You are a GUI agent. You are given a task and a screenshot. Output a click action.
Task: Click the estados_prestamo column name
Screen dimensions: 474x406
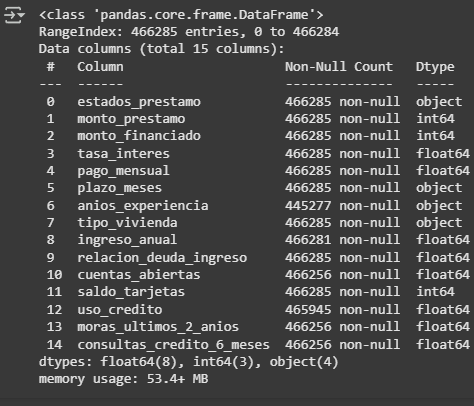pos(139,102)
